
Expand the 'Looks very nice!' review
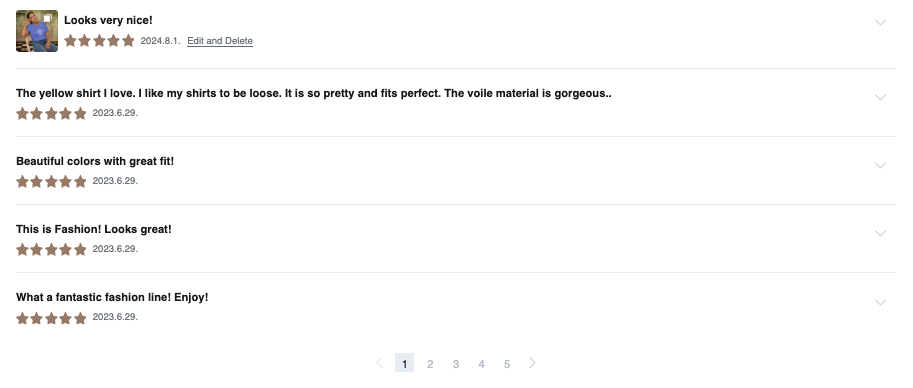[880, 22]
